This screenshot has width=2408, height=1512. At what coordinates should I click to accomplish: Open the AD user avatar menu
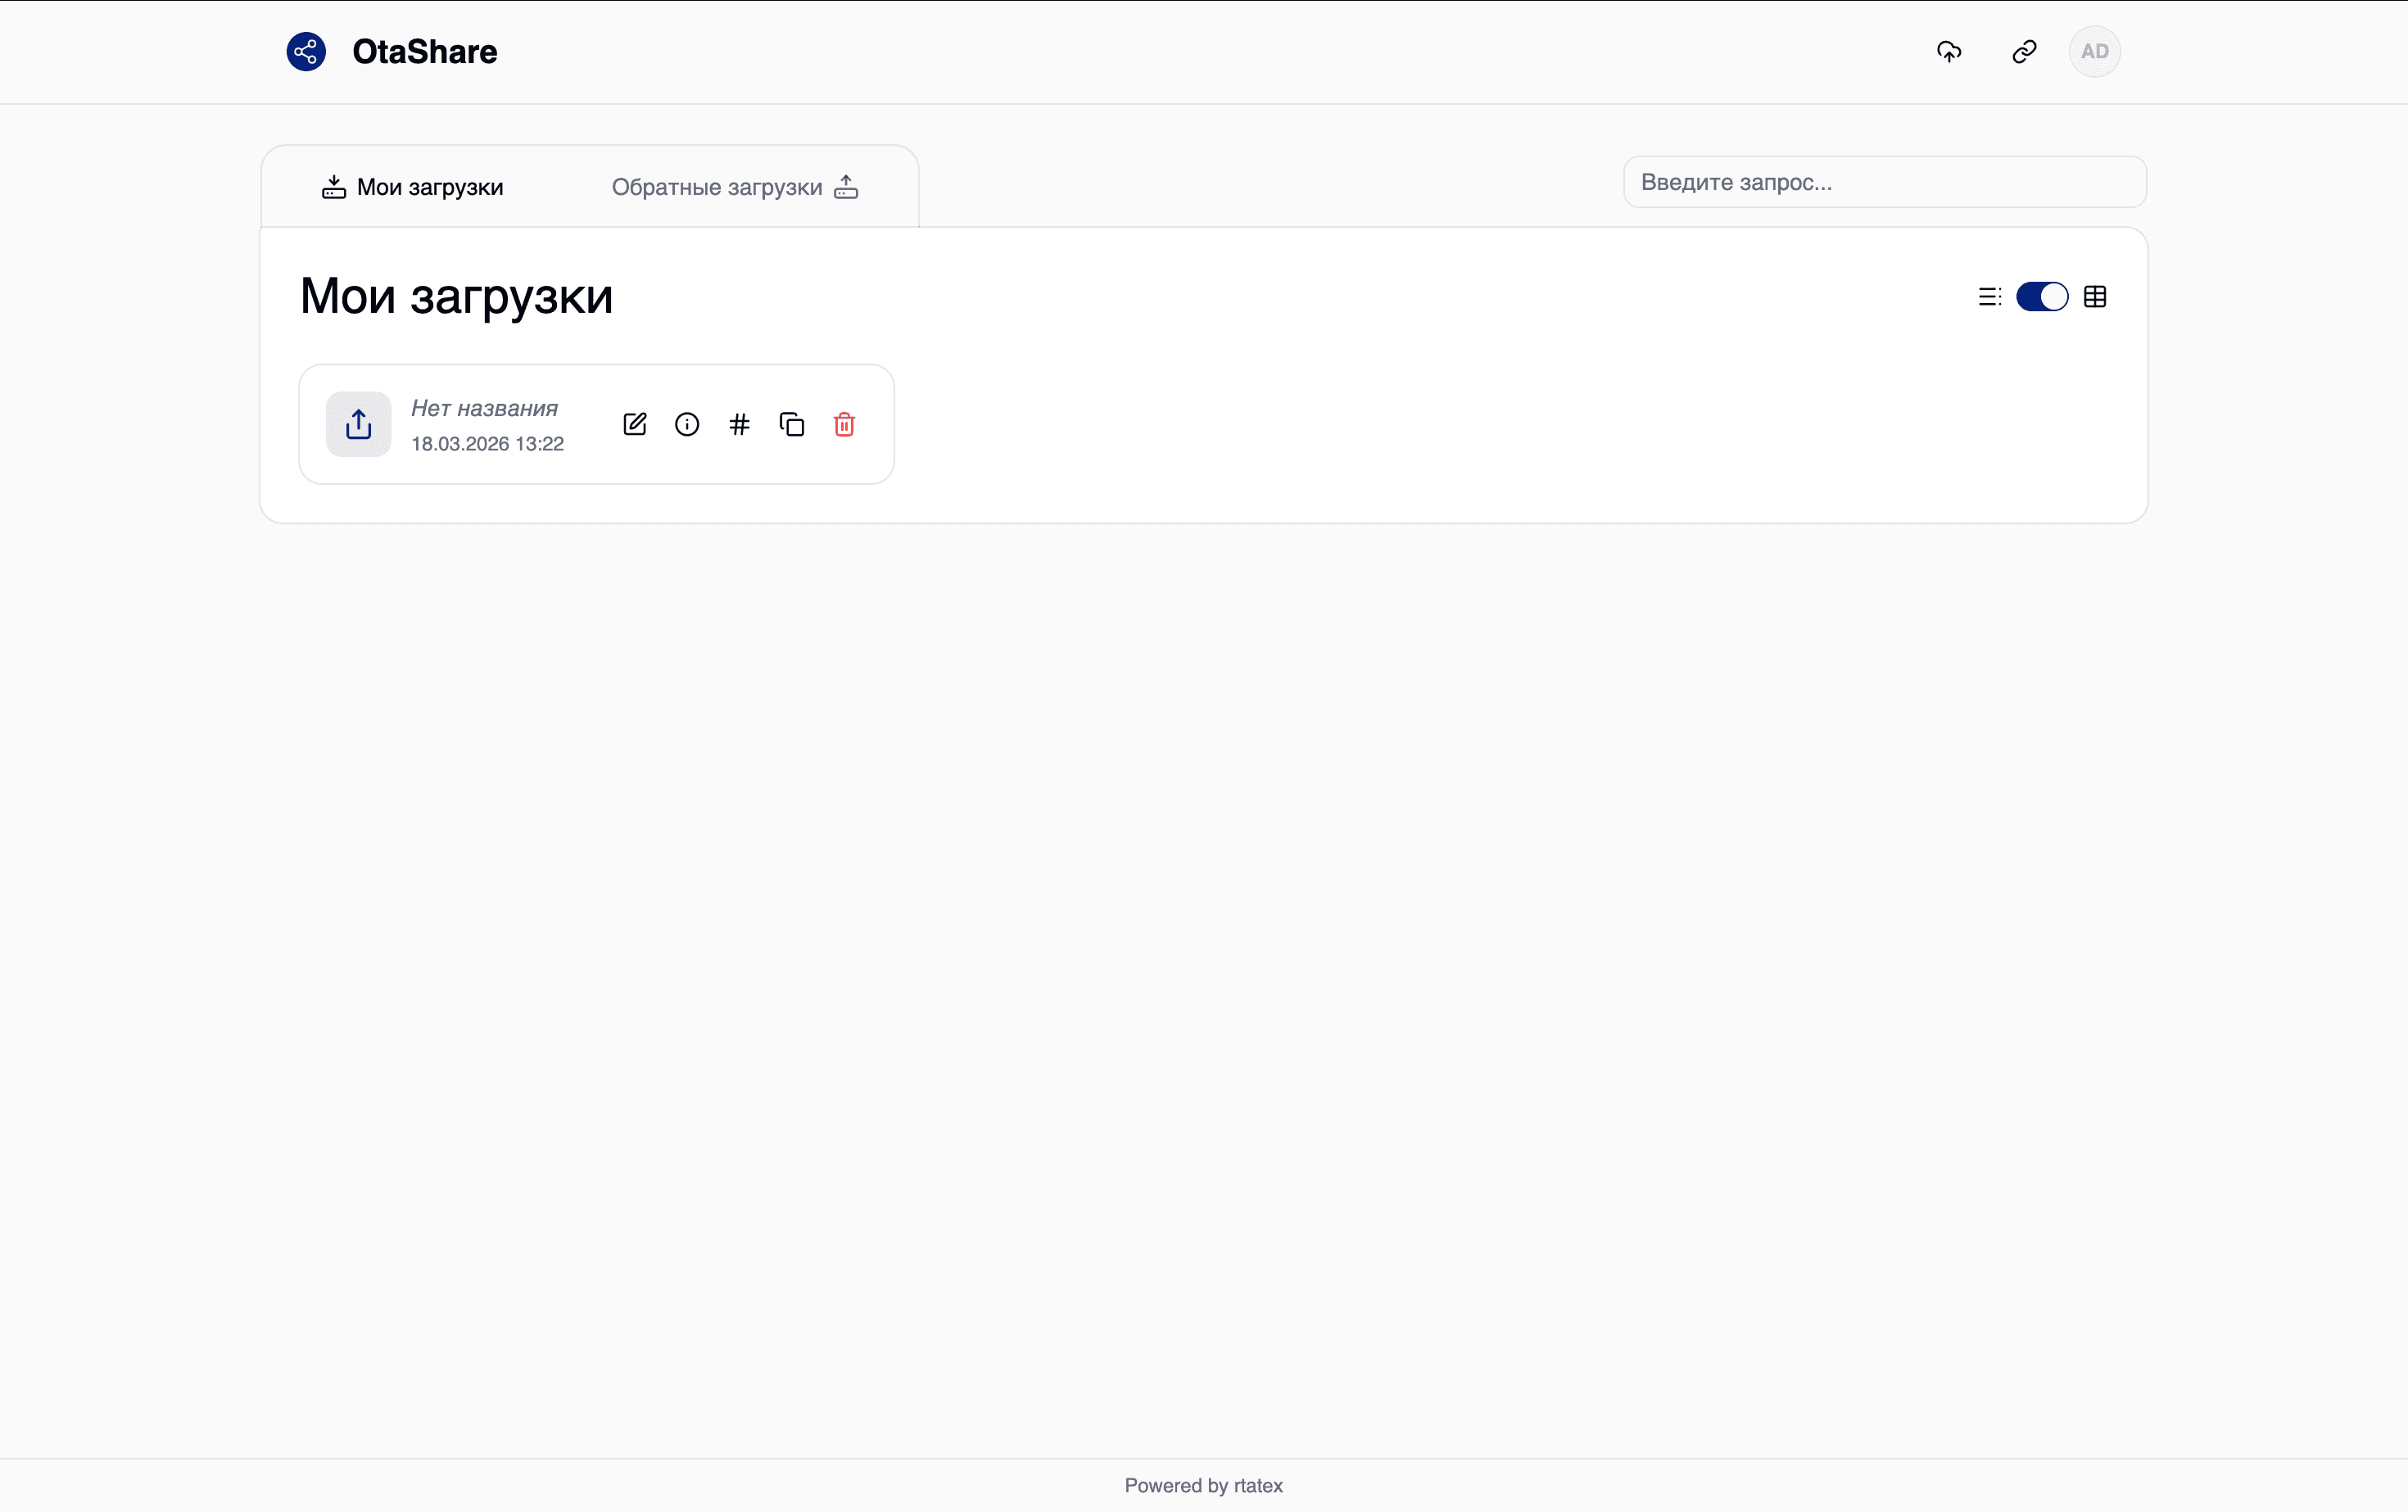tap(2094, 51)
